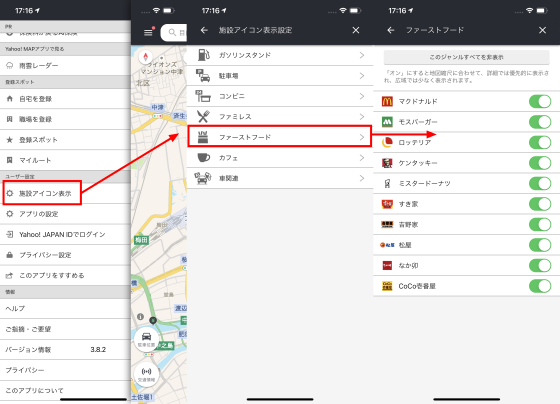This screenshot has width=560, height=404.
Task: Open プライバシー設定 menu item
Action: [65, 255]
